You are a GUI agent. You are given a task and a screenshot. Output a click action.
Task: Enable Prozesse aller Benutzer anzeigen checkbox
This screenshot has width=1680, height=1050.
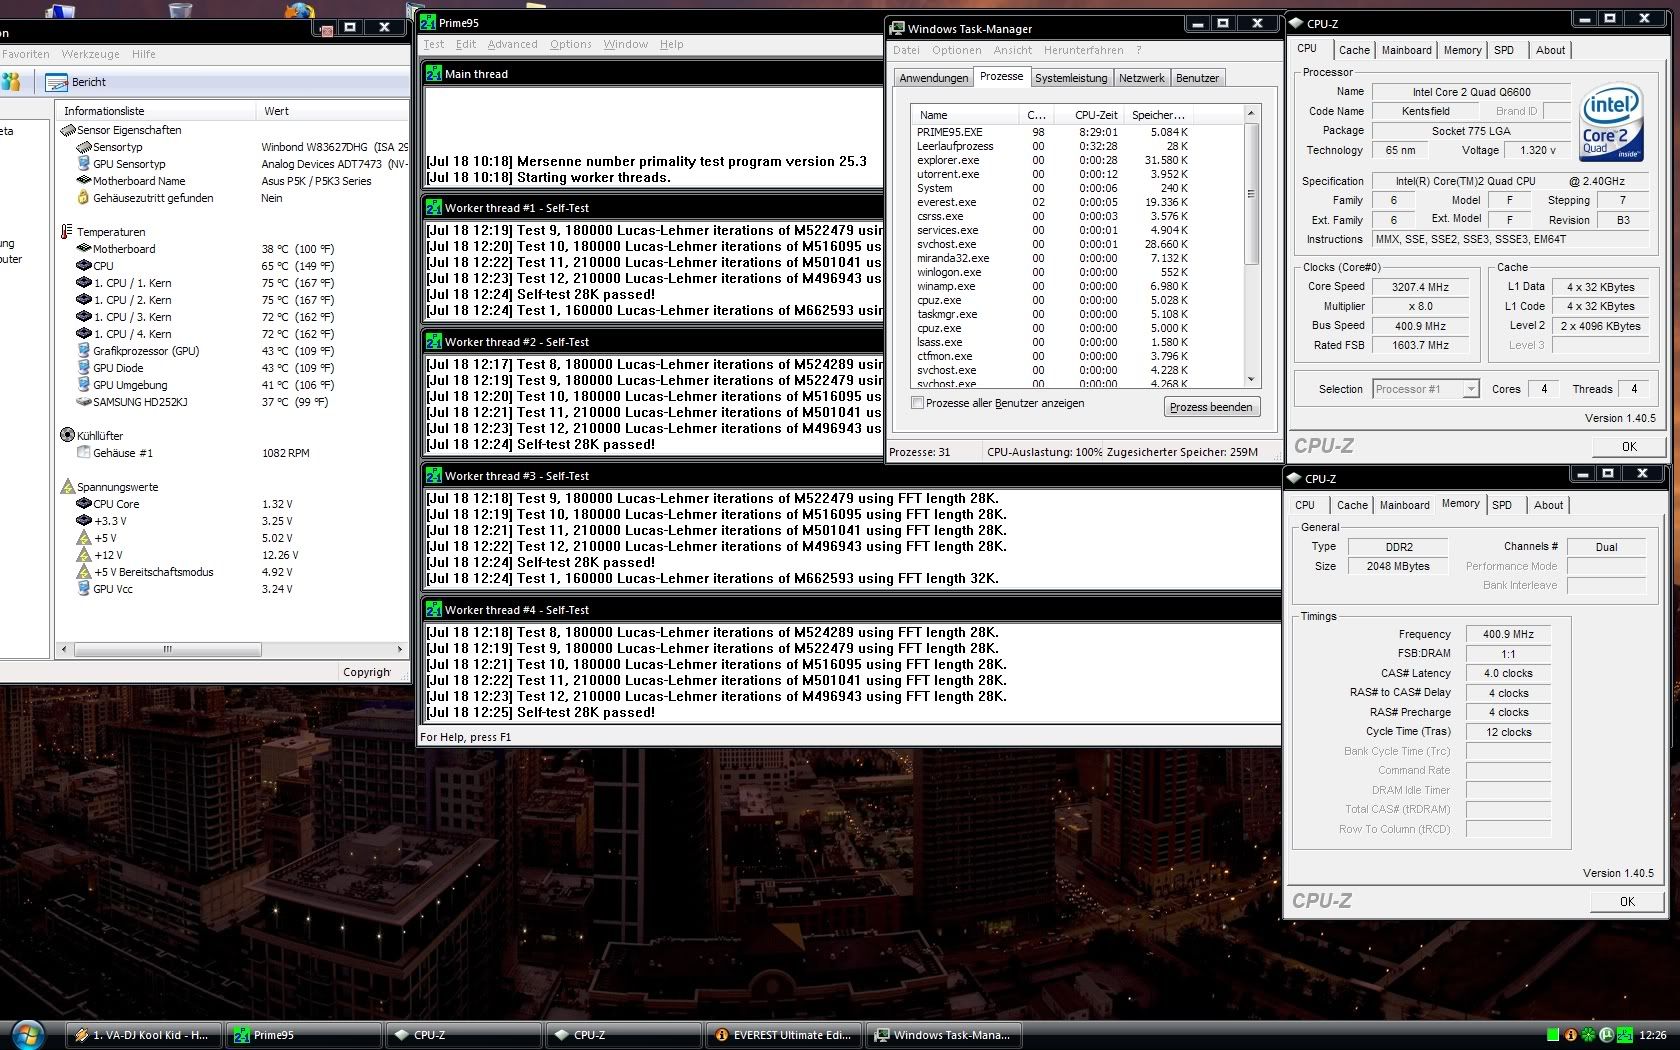(x=917, y=403)
